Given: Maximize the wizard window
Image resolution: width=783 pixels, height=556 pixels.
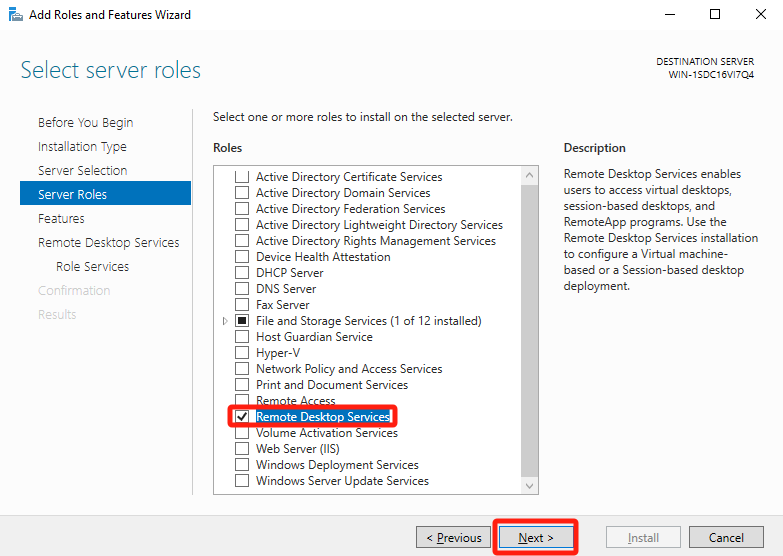Looking at the screenshot, I should point(715,15).
